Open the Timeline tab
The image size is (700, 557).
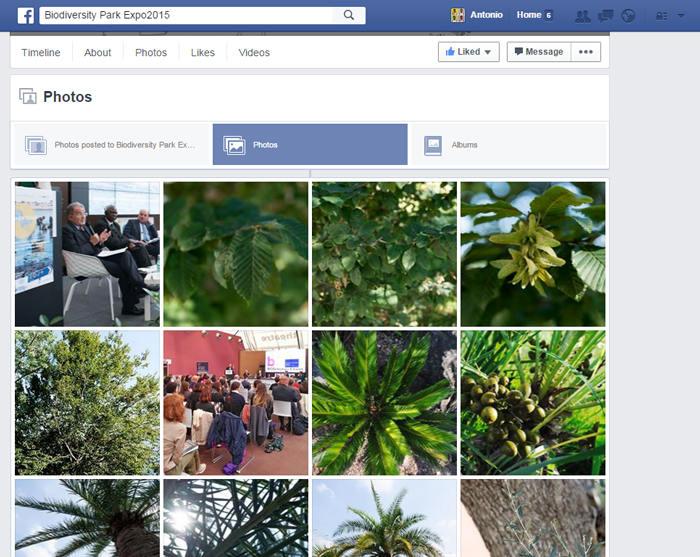pos(41,53)
